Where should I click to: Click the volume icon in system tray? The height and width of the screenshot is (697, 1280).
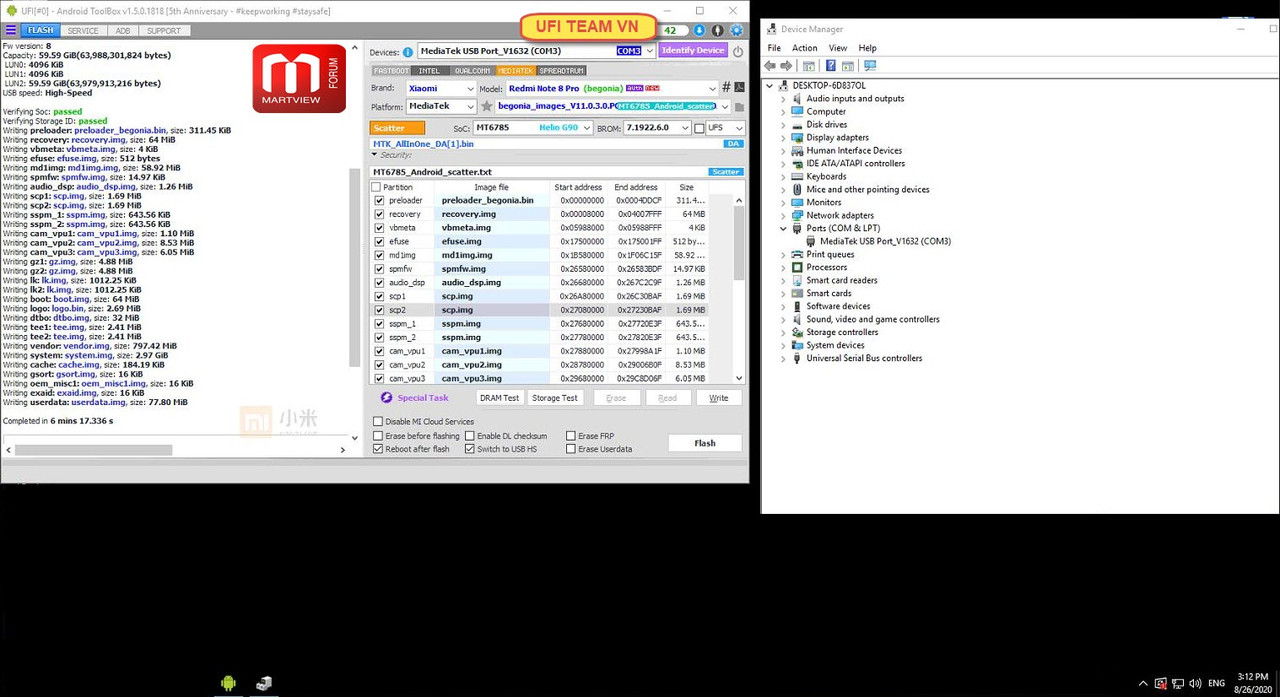coord(1195,684)
